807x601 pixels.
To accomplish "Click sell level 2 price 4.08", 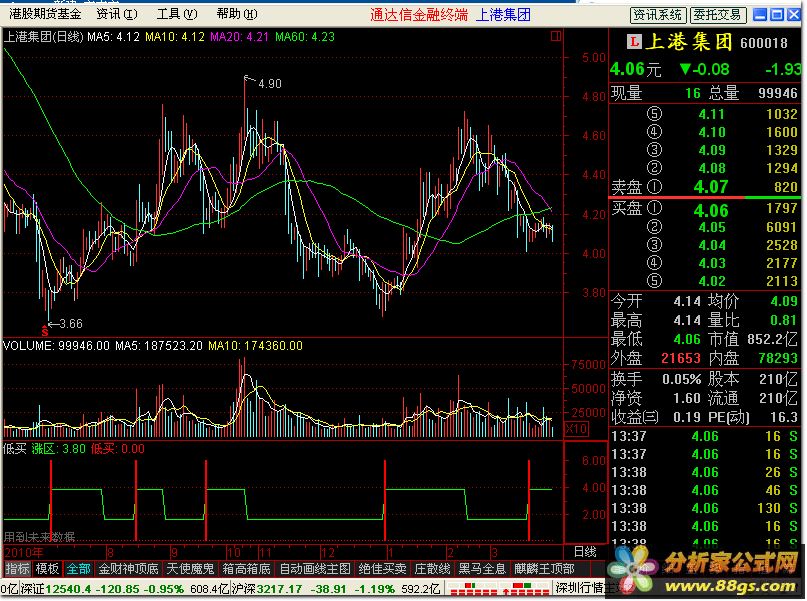I will click(711, 168).
